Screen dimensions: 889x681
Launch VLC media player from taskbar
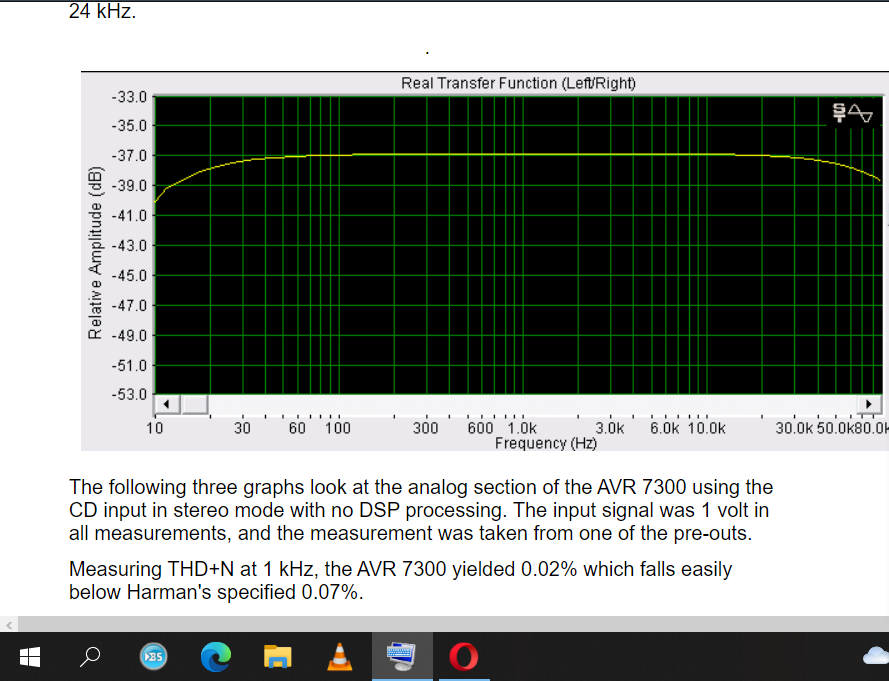(x=339, y=657)
